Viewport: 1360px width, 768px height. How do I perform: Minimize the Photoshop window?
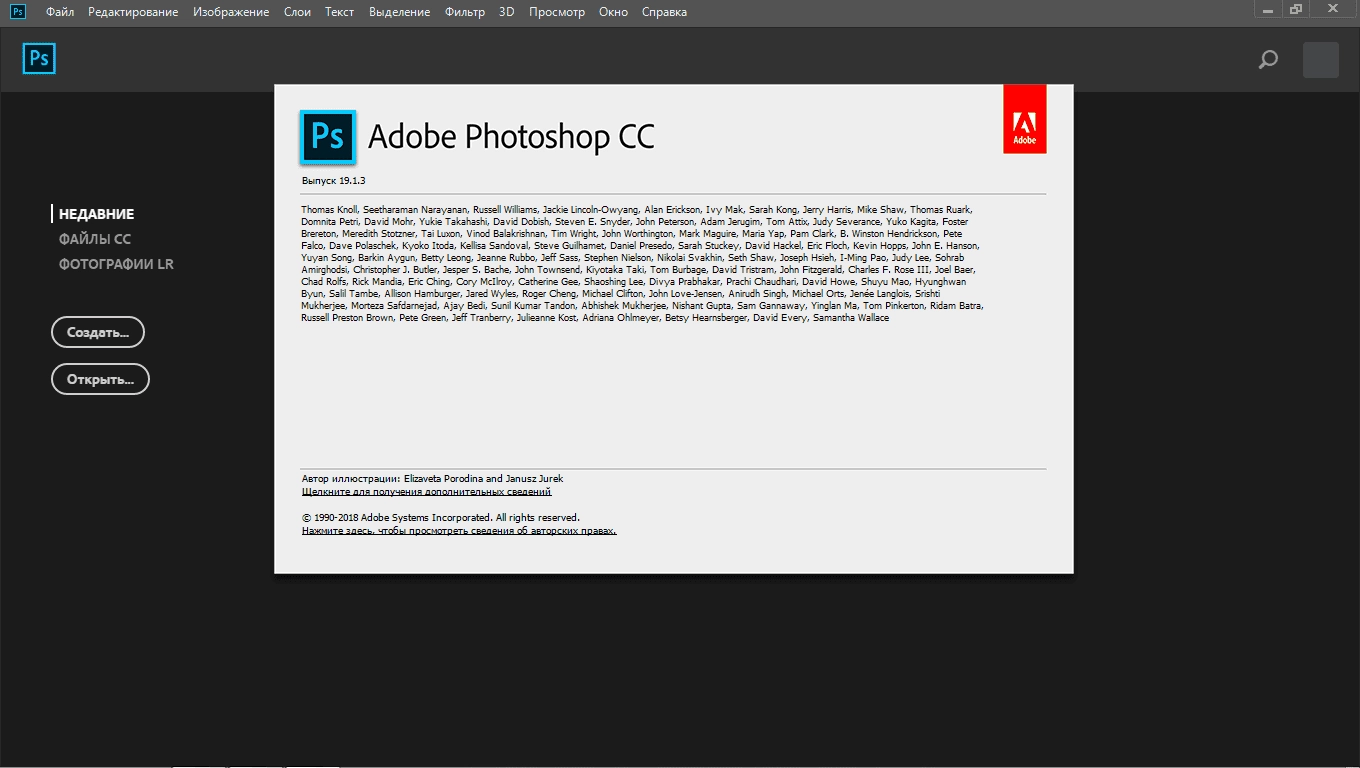1269,8
